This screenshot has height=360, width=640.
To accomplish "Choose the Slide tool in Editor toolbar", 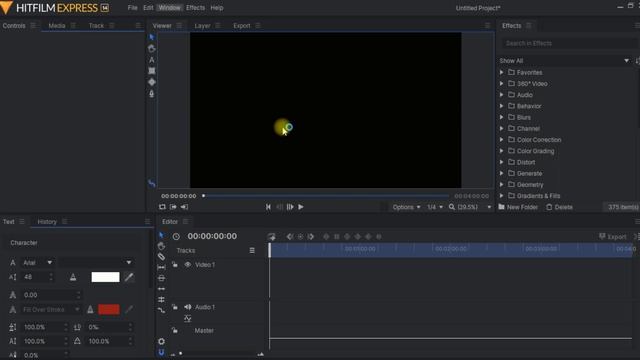I will (x=161, y=278).
